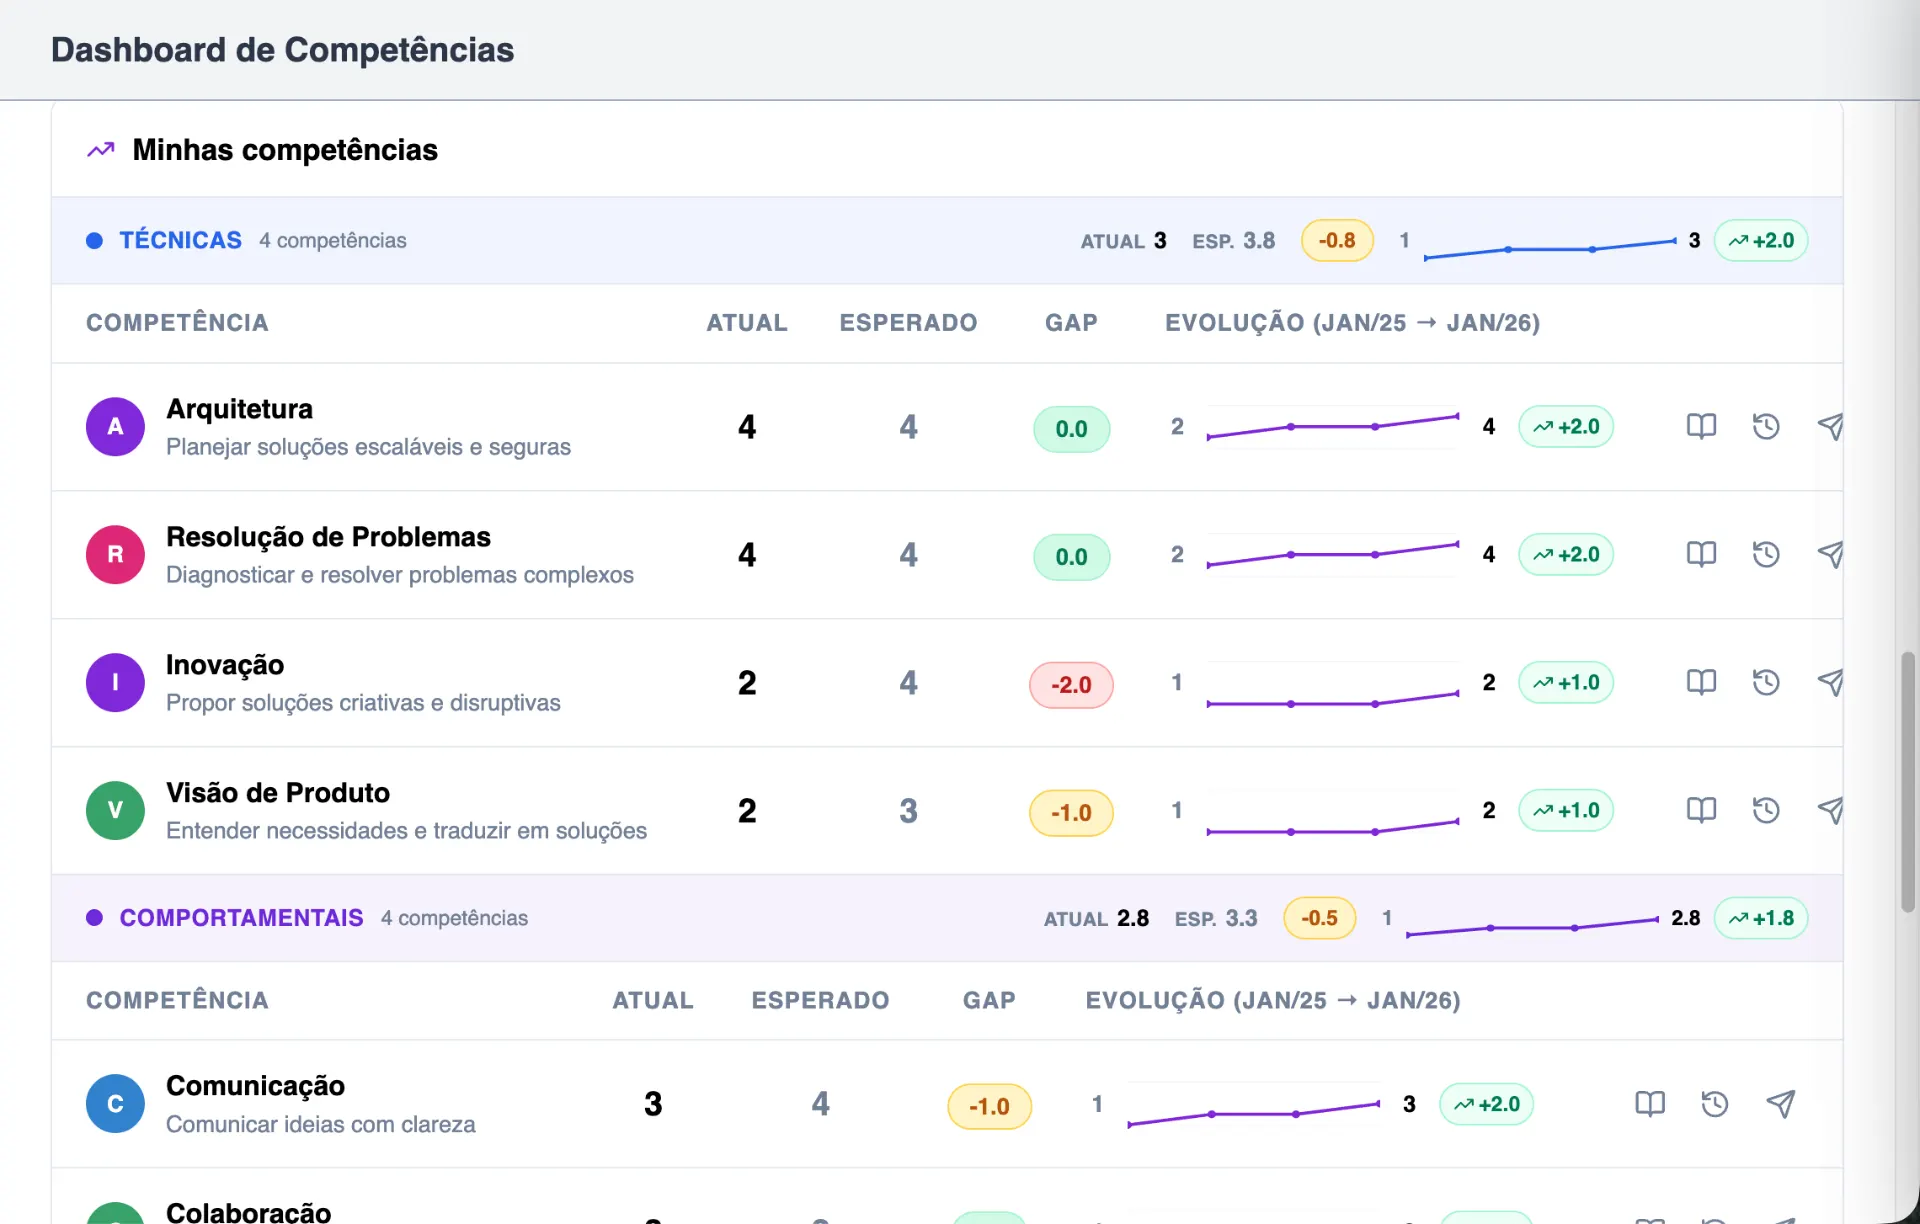Click Visão de Produto +1.0 evolution badge

point(1566,811)
